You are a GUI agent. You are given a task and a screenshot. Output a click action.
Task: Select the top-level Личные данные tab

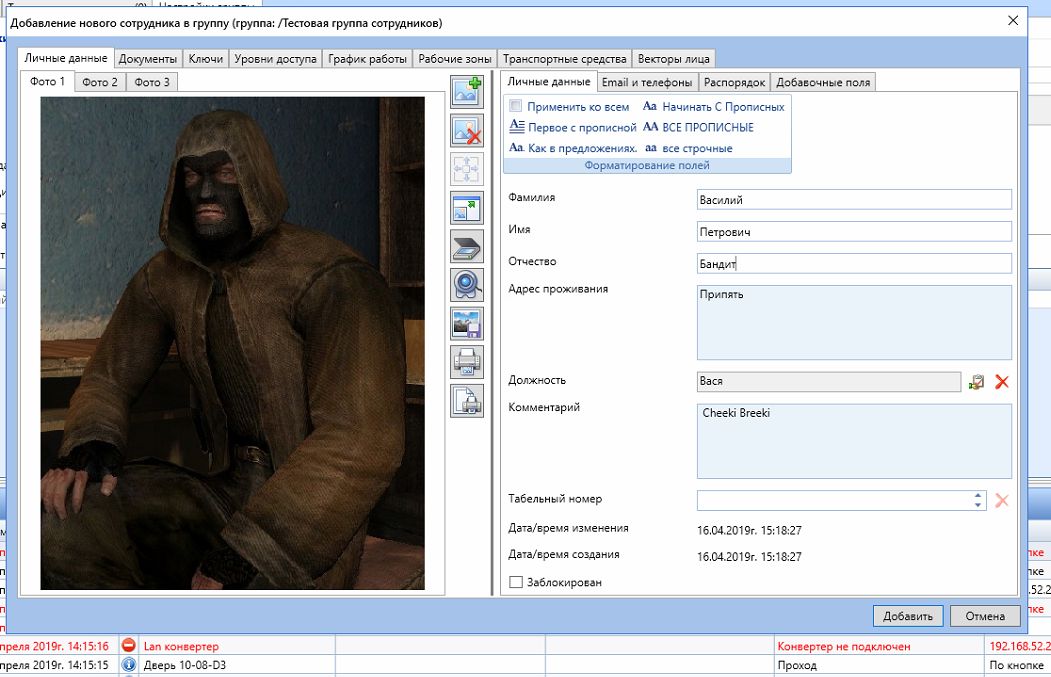pos(66,58)
